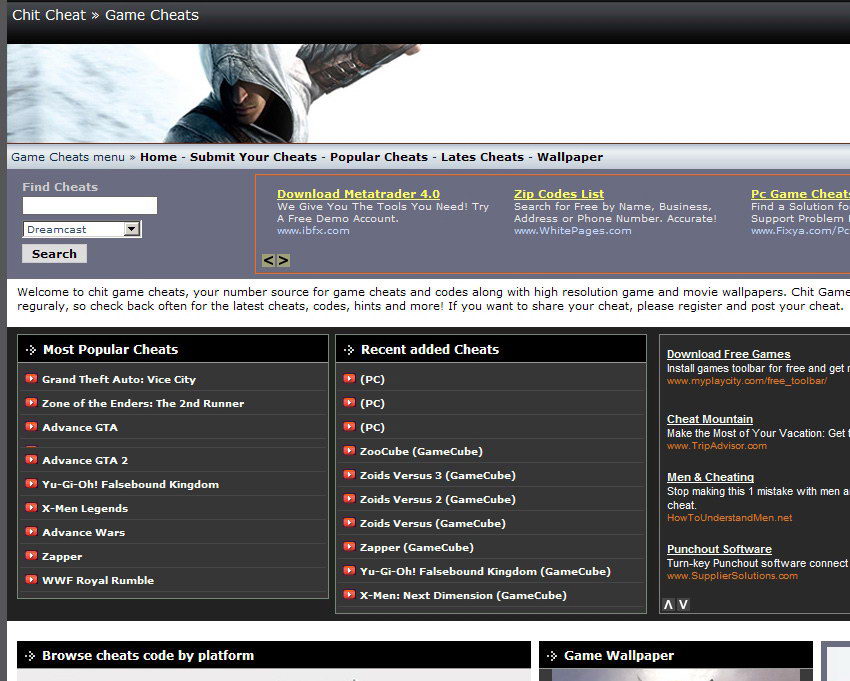Open Yu-Gi-Oh! Falsebound Kingdom (GameCube) link

pos(485,571)
